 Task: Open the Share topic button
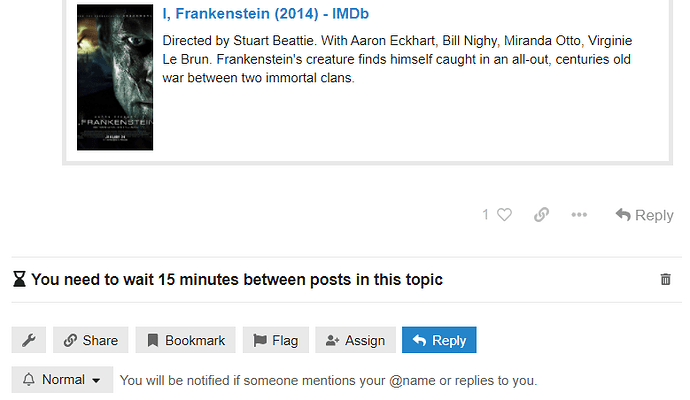click(90, 340)
